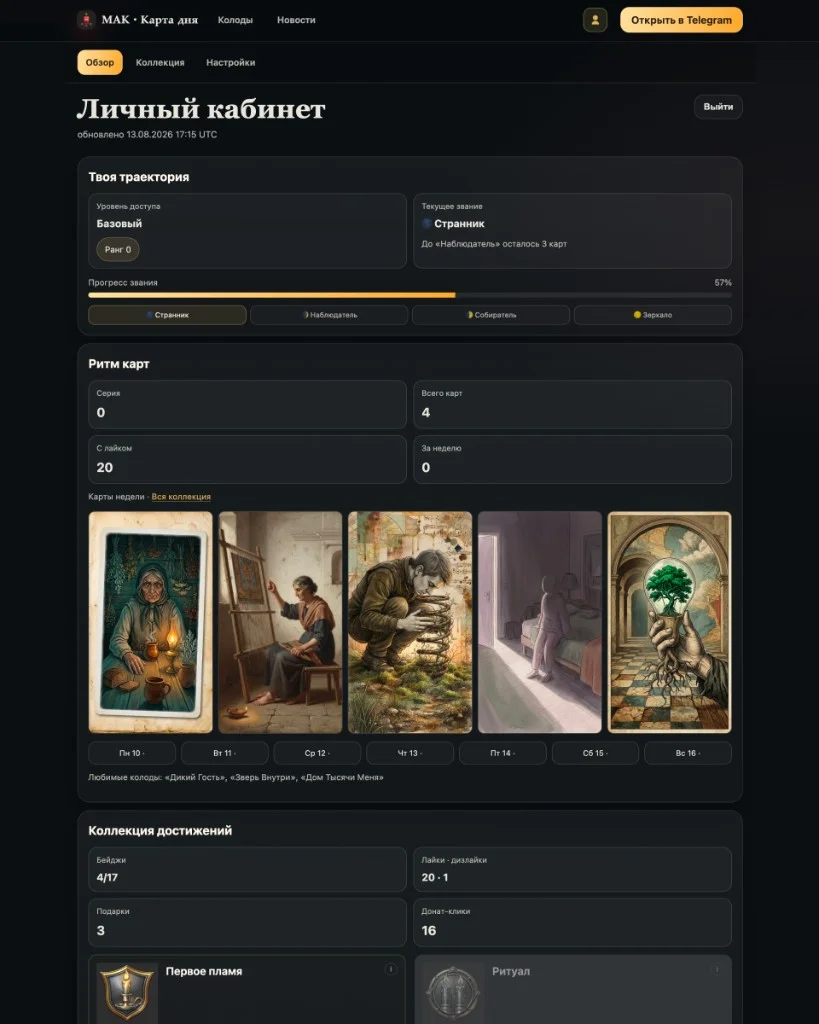Open the old woman with candle card
Viewport: 819px width, 1024px height.
click(151, 622)
